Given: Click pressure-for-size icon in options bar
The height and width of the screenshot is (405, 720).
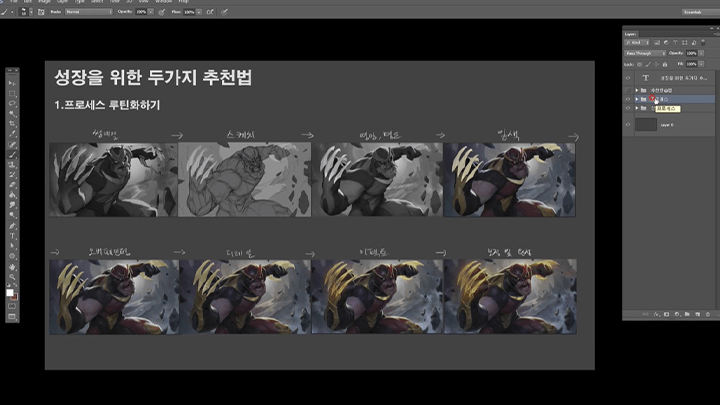Looking at the screenshot, I should click(x=225, y=12).
